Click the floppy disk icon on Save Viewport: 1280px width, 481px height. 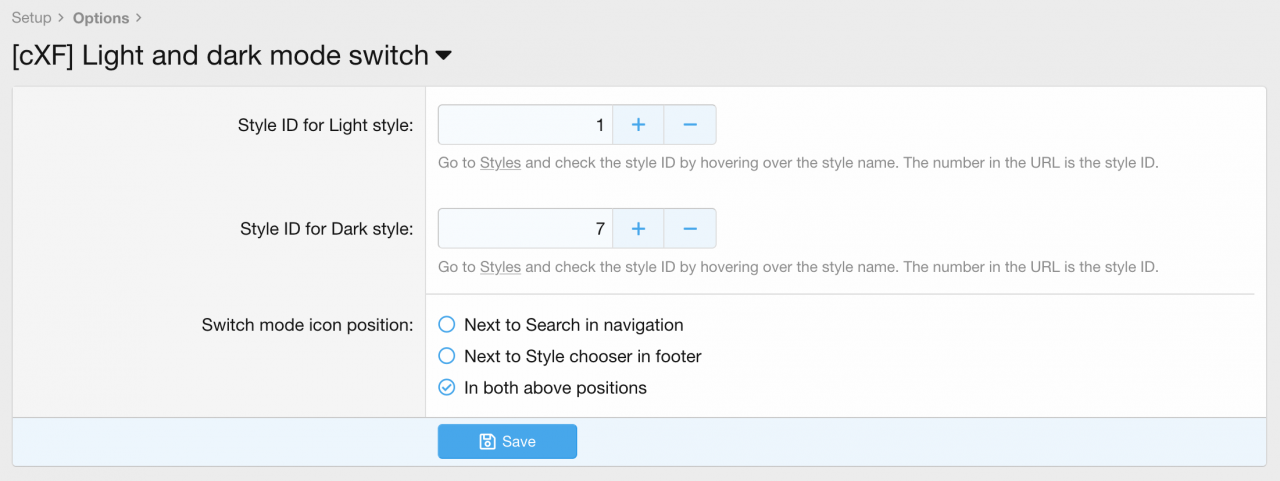point(487,442)
